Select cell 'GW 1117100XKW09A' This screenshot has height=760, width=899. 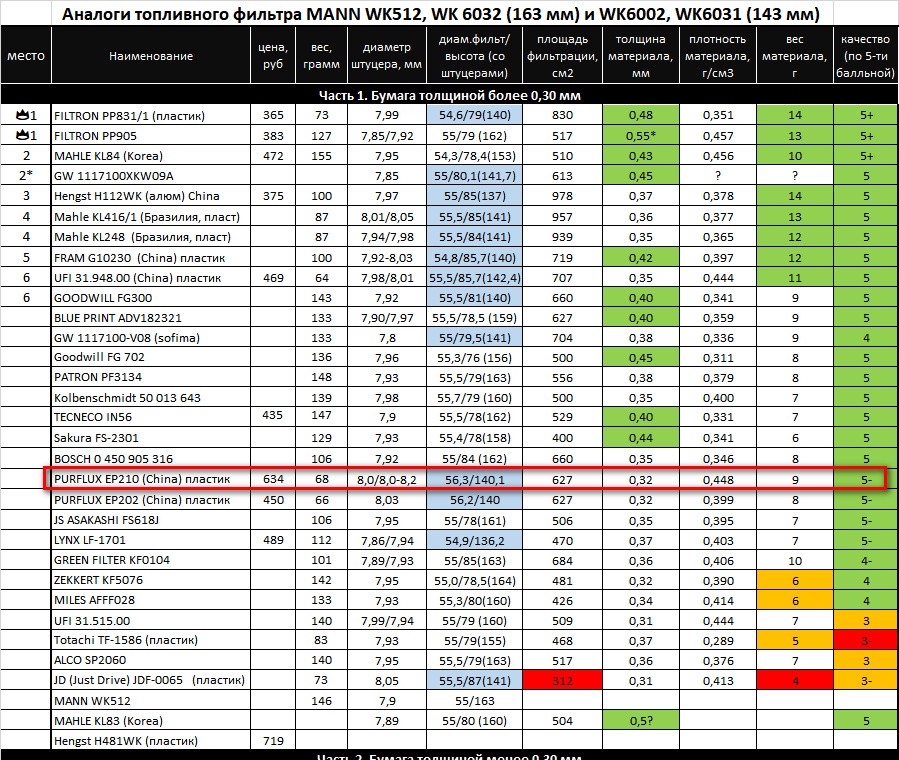click(x=151, y=176)
